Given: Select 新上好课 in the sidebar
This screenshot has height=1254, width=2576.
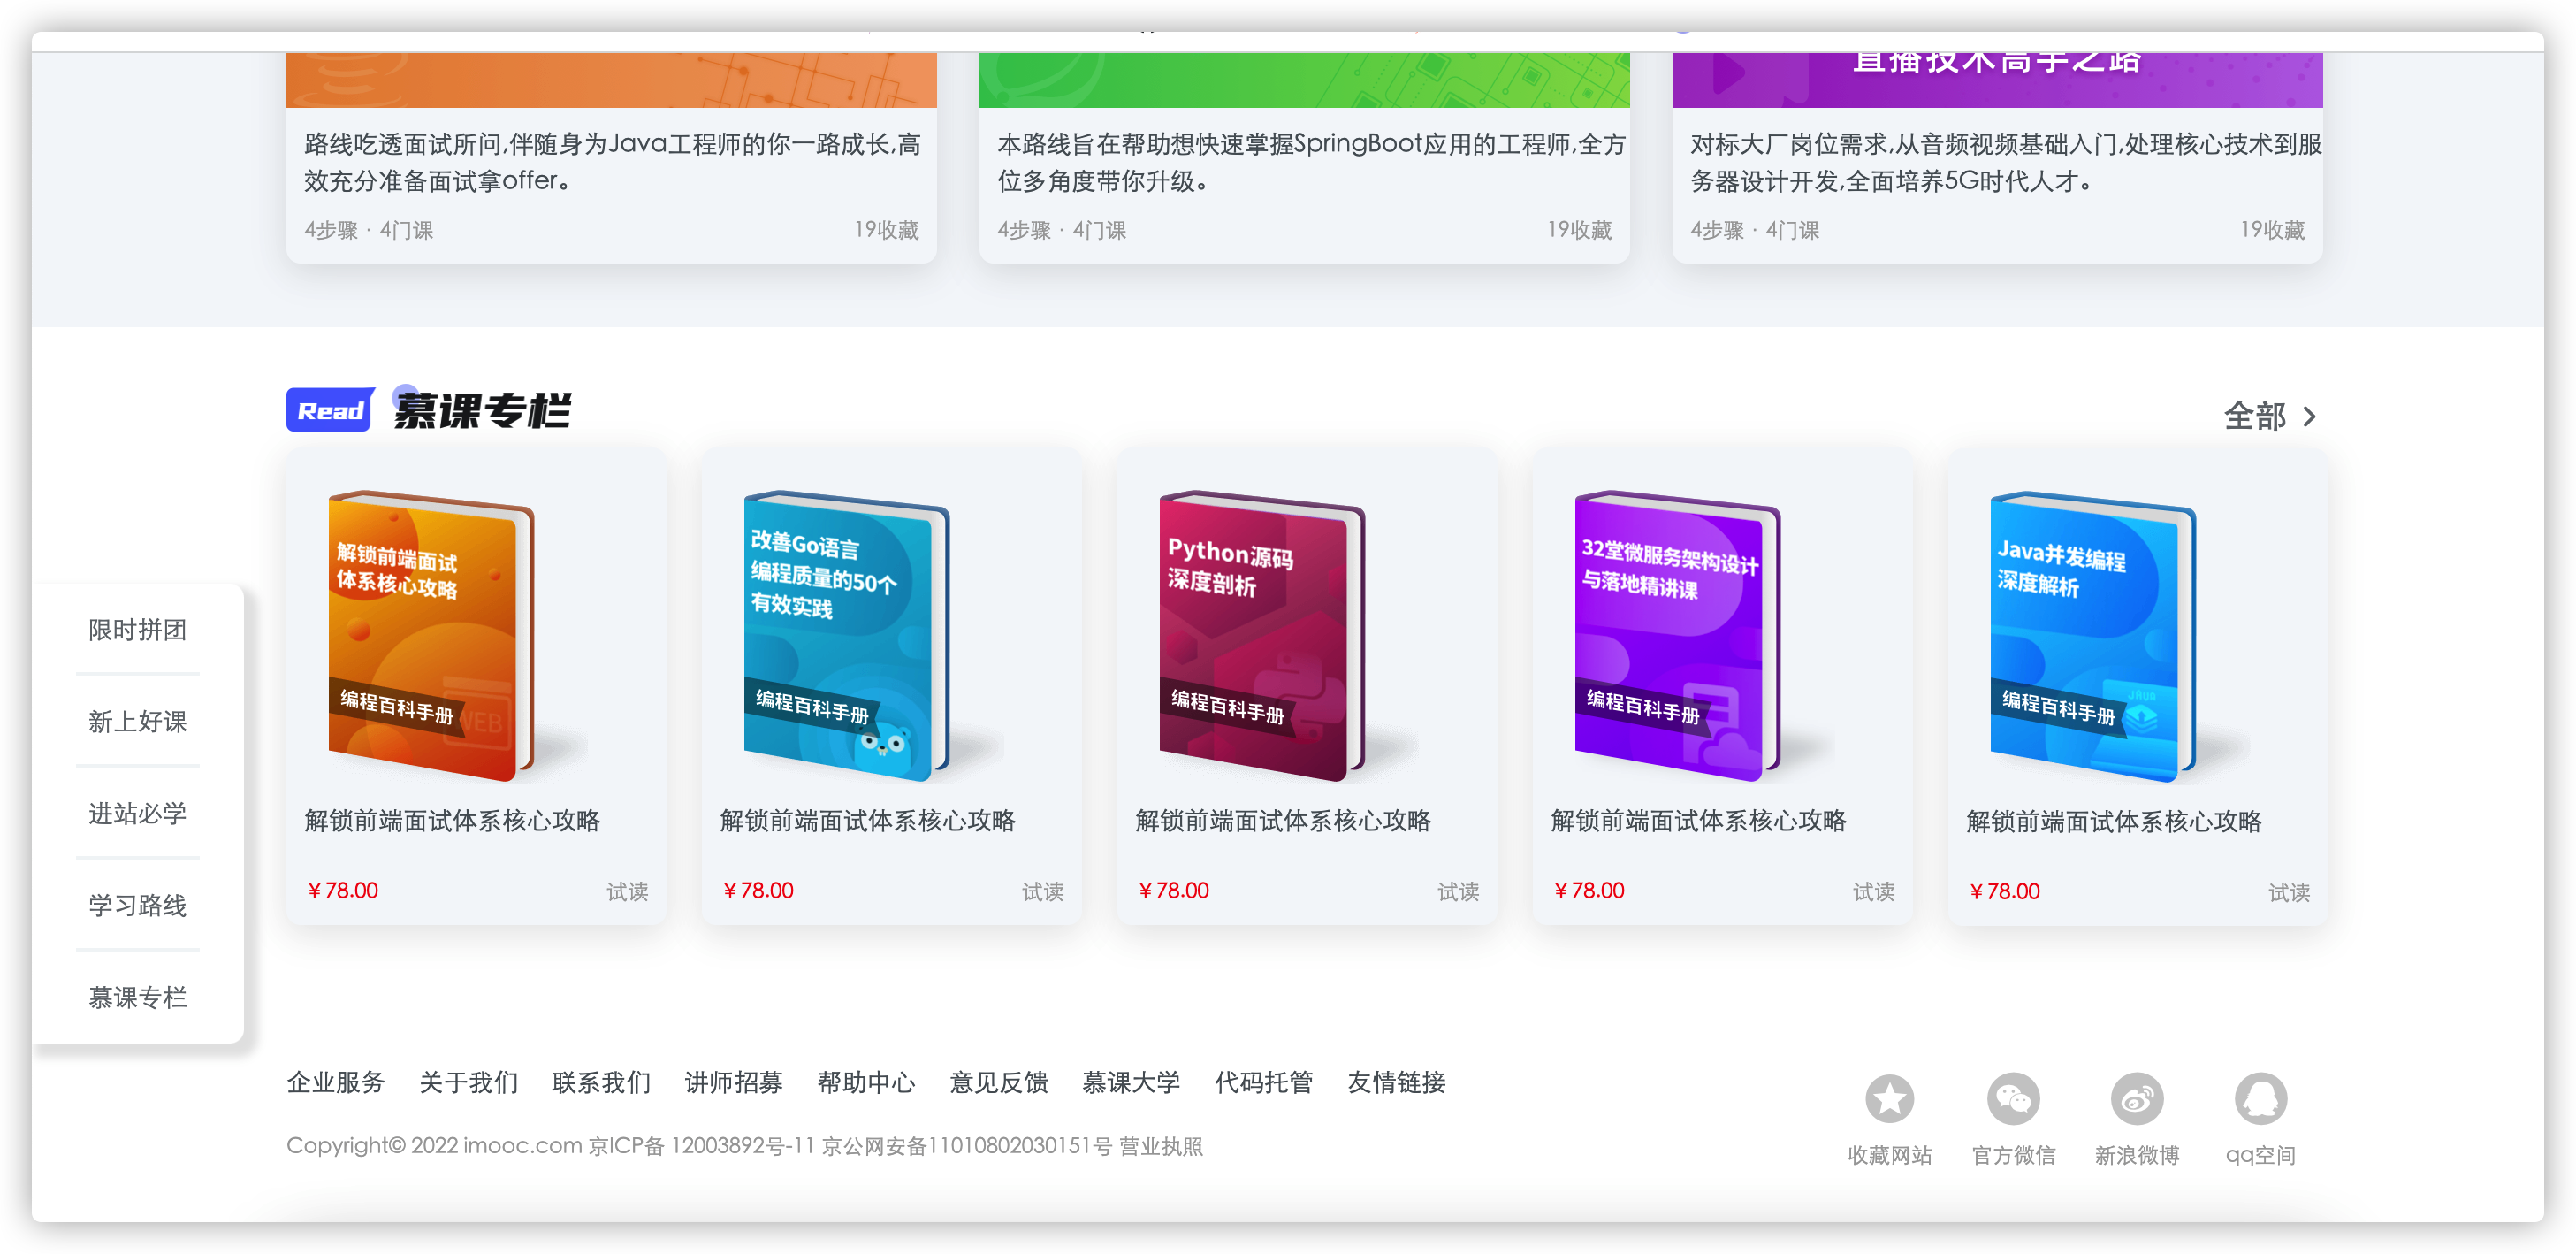Looking at the screenshot, I should tap(137, 720).
